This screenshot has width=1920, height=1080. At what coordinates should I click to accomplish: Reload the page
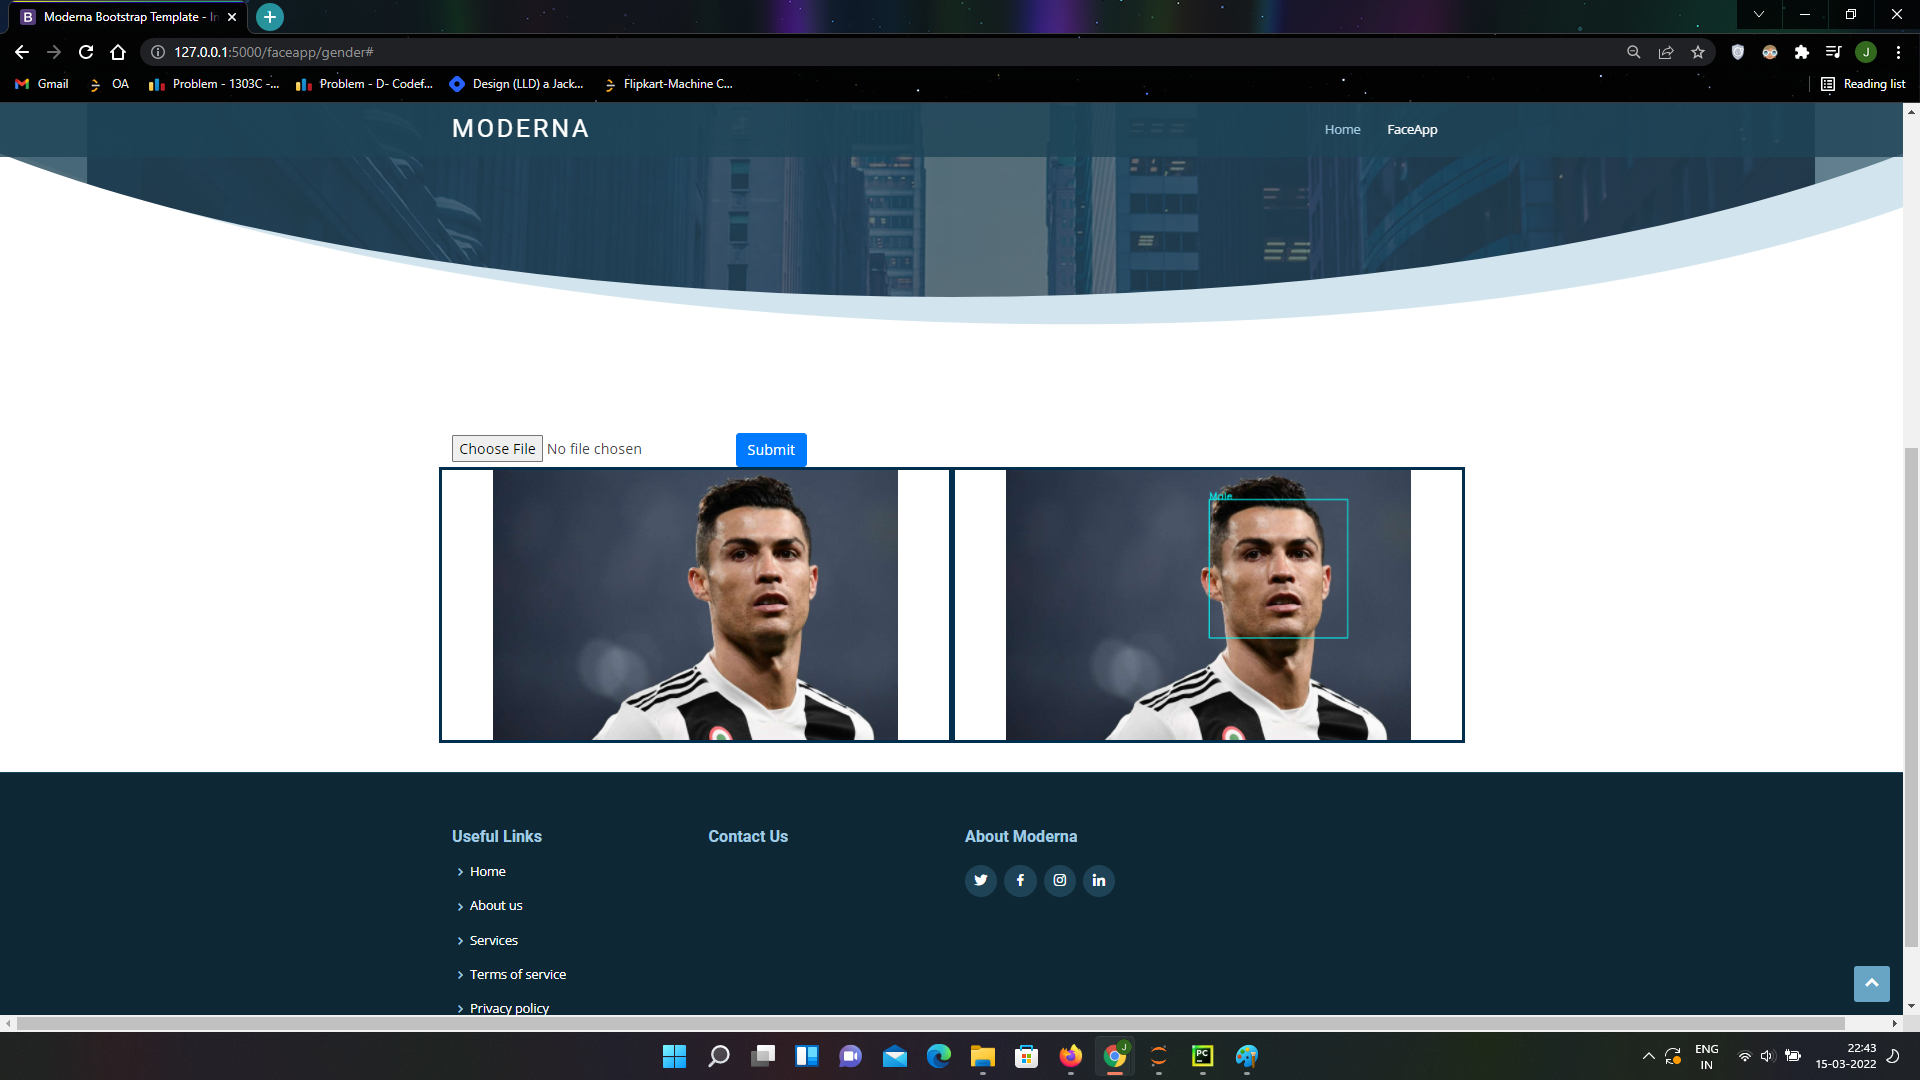coord(86,52)
